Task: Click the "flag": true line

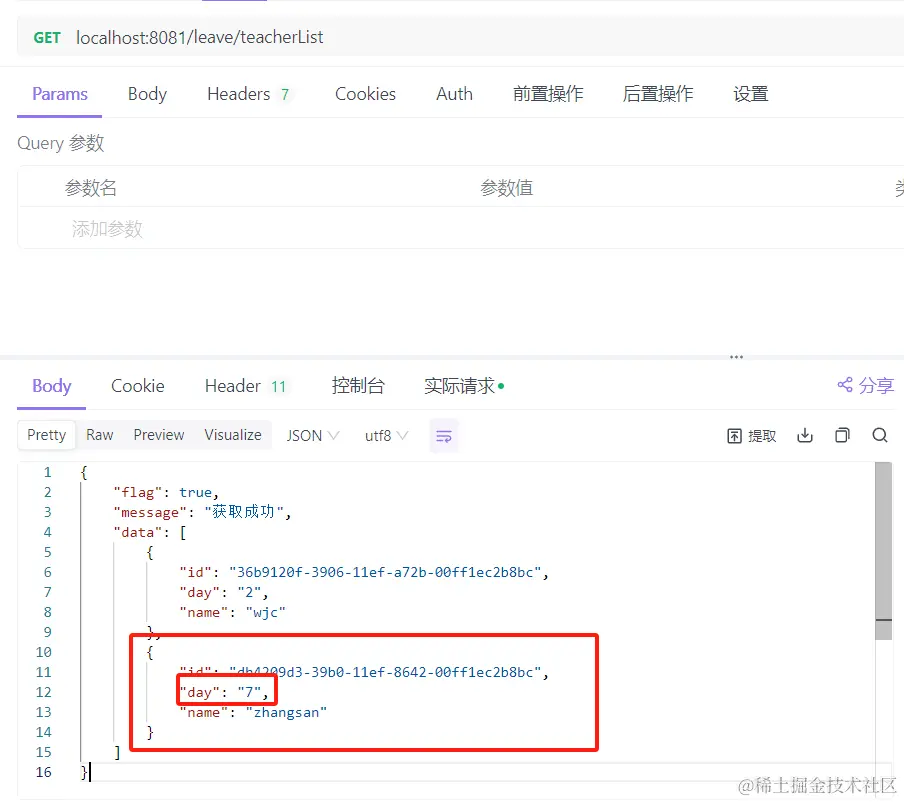Action: pos(166,492)
